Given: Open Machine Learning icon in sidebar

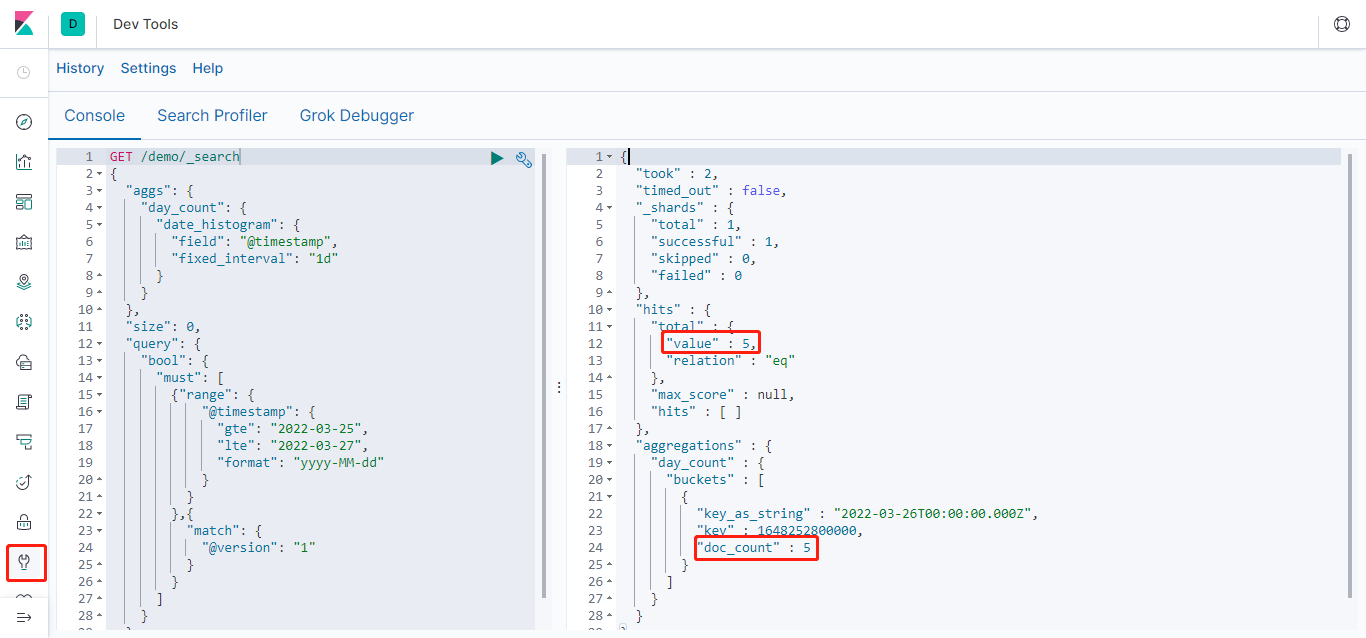Looking at the screenshot, I should point(24,322).
